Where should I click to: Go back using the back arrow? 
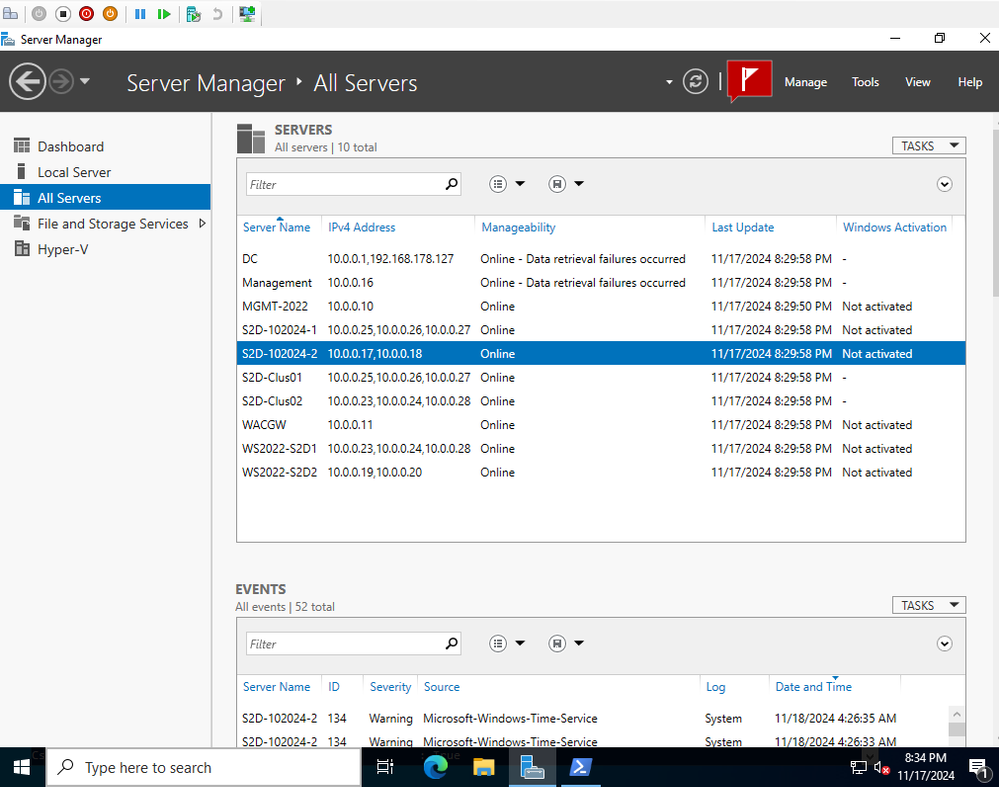pos(27,82)
